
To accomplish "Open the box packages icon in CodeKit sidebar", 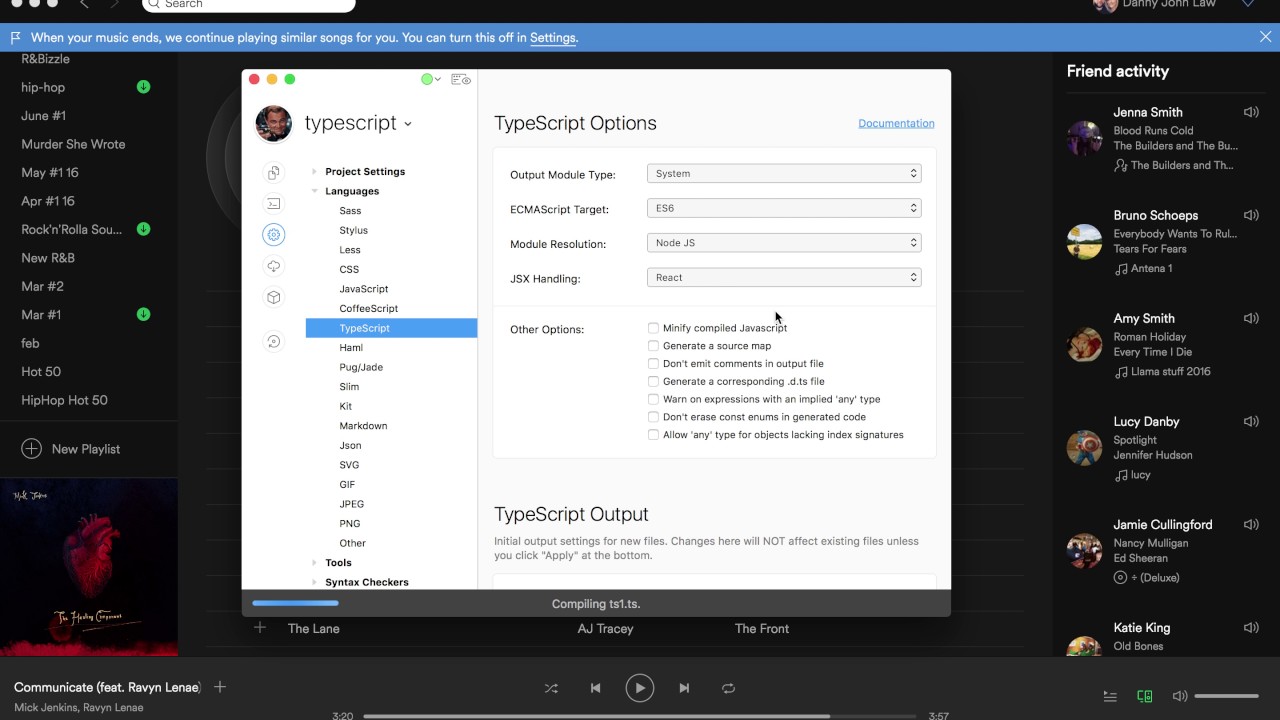I will click(x=273, y=297).
